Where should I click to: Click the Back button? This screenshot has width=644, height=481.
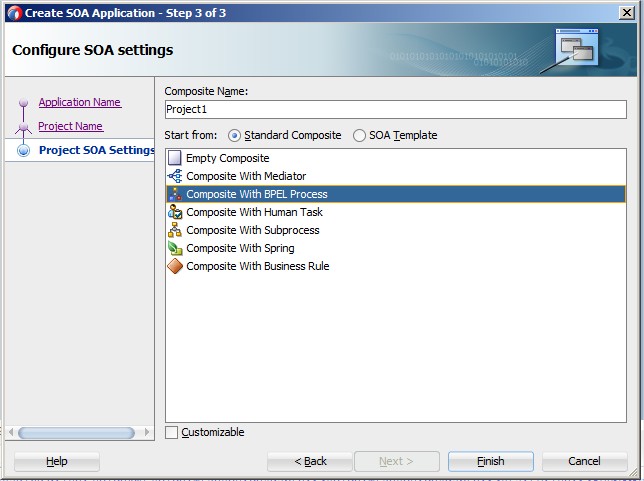310,461
